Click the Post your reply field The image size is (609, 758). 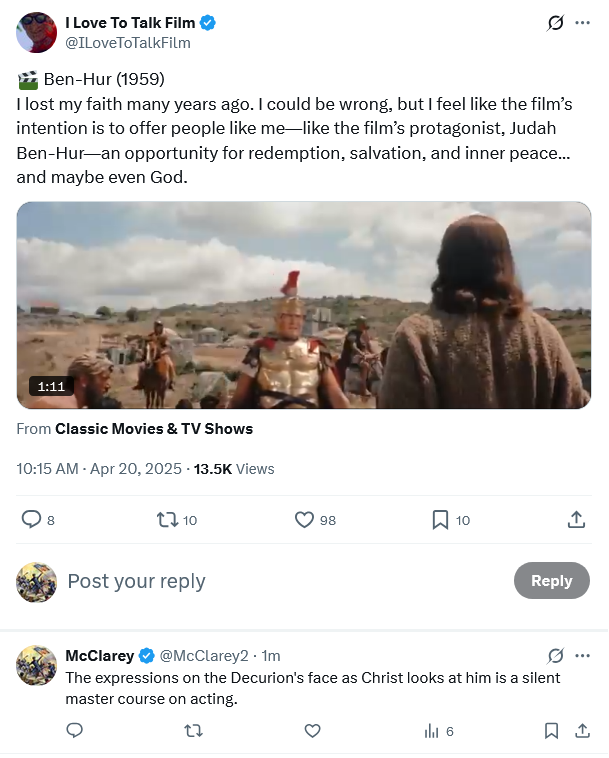(x=280, y=581)
